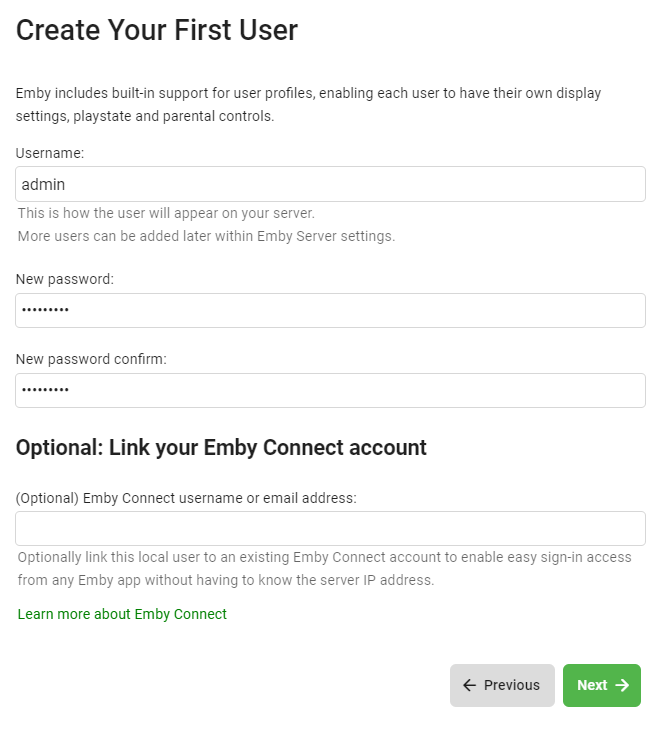Image resolution: width=672 pixels, height=740 pixels.
Task: Click the user appearance hint under Username
Action: pos(166,213)
